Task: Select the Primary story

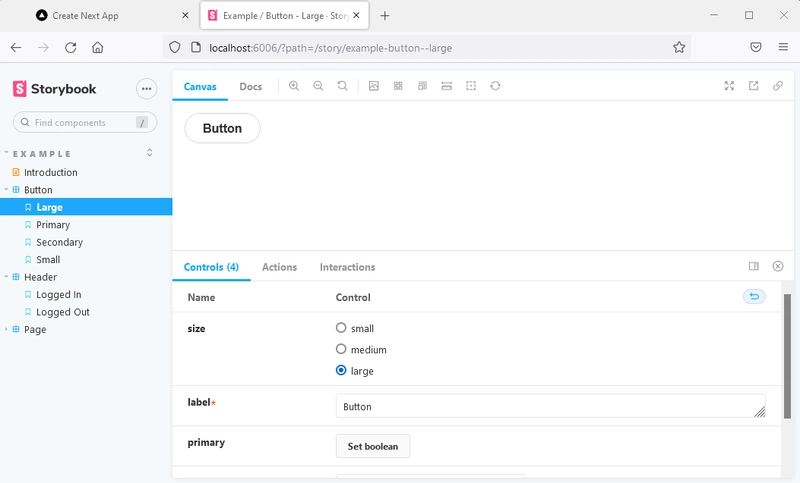Action: (53, 225)
